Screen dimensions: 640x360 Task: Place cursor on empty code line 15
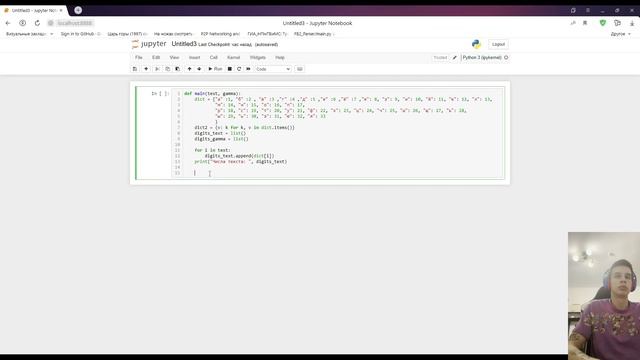tap(342, 173)
